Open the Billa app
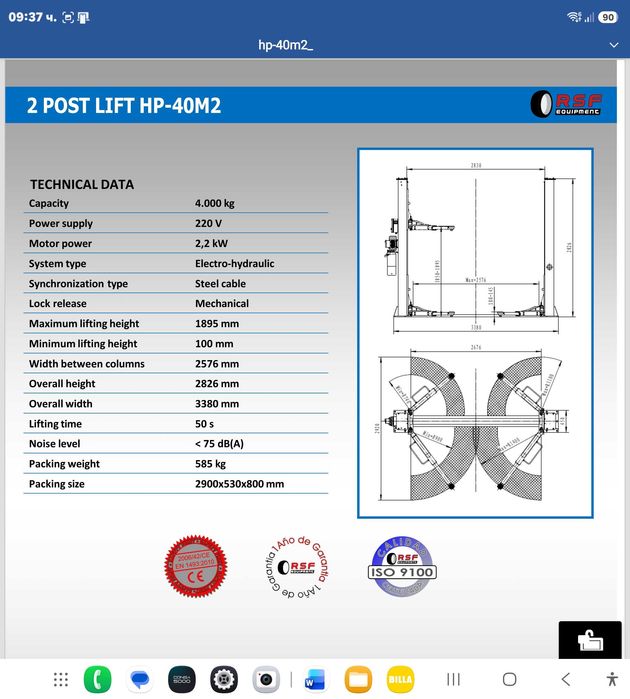The width and height of the screenshot is (630, 699). [x=400, y=679]
